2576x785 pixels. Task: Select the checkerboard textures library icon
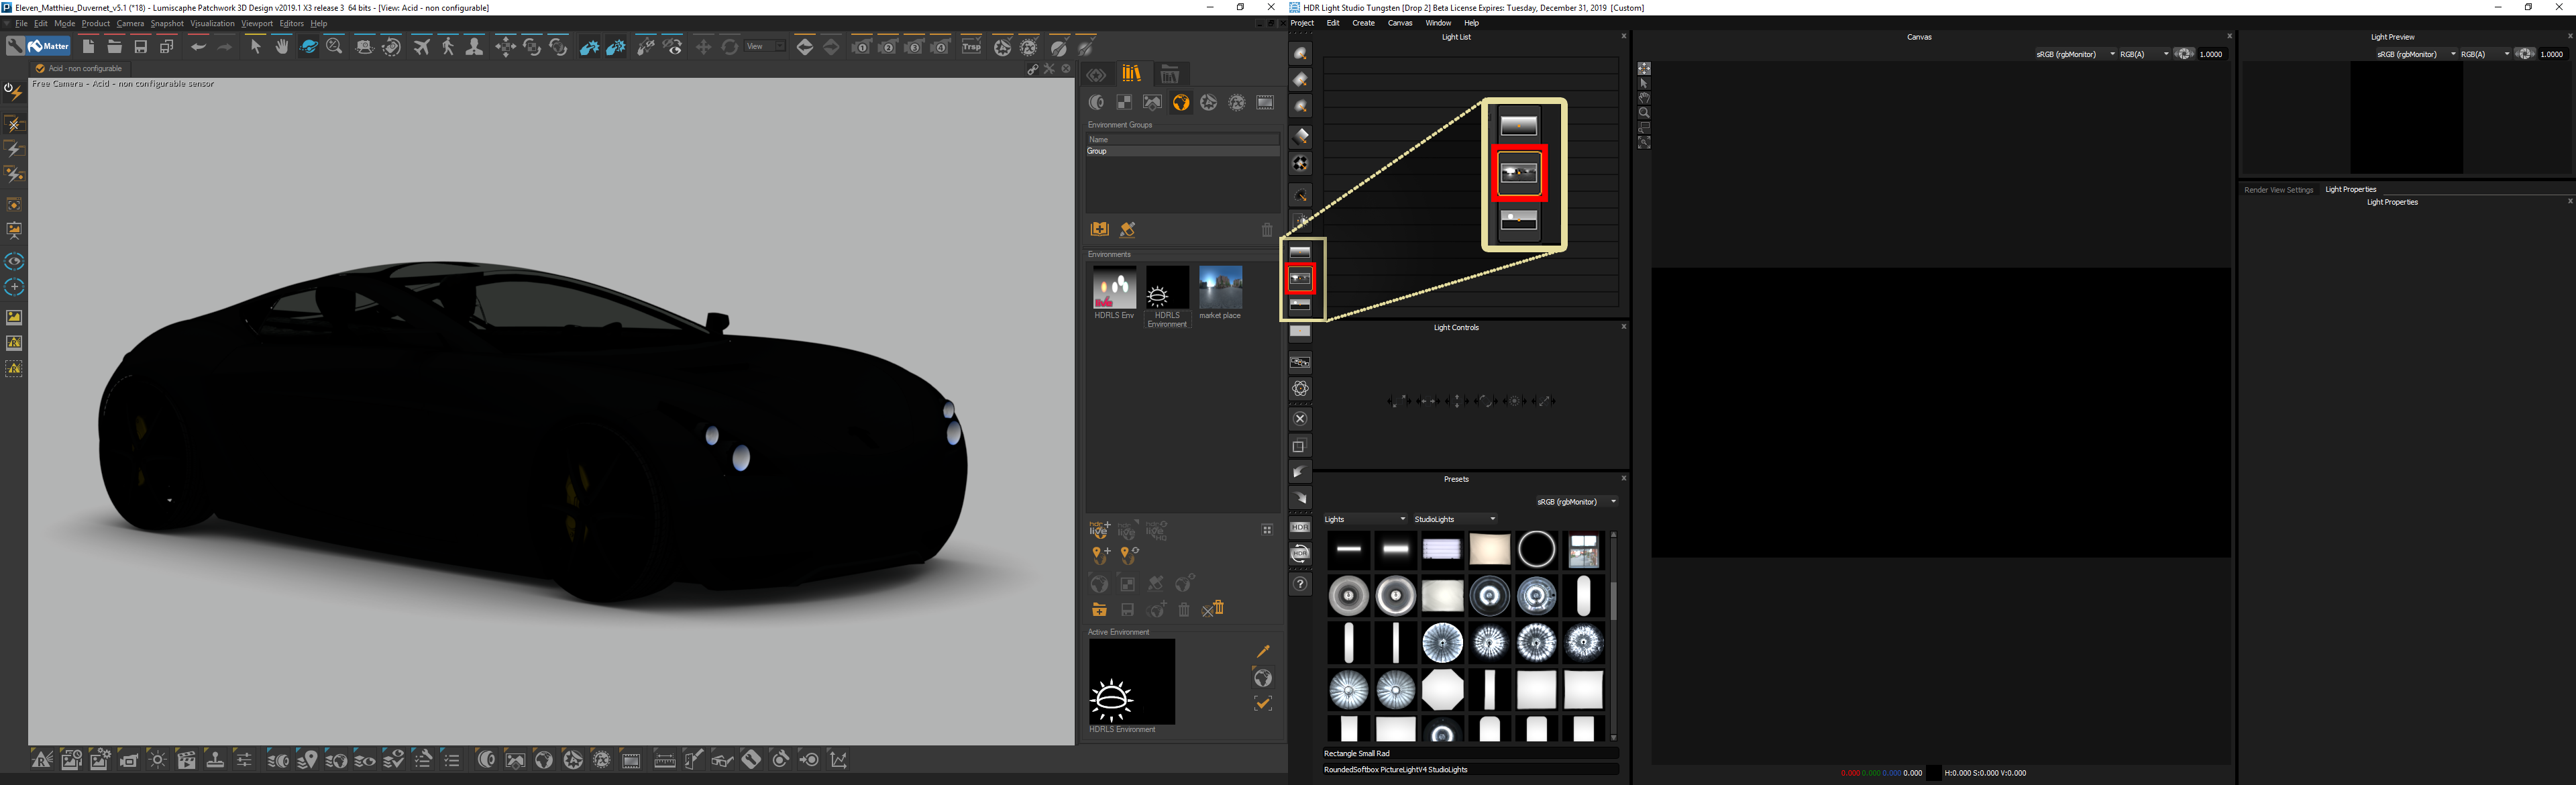[1124, 102]
